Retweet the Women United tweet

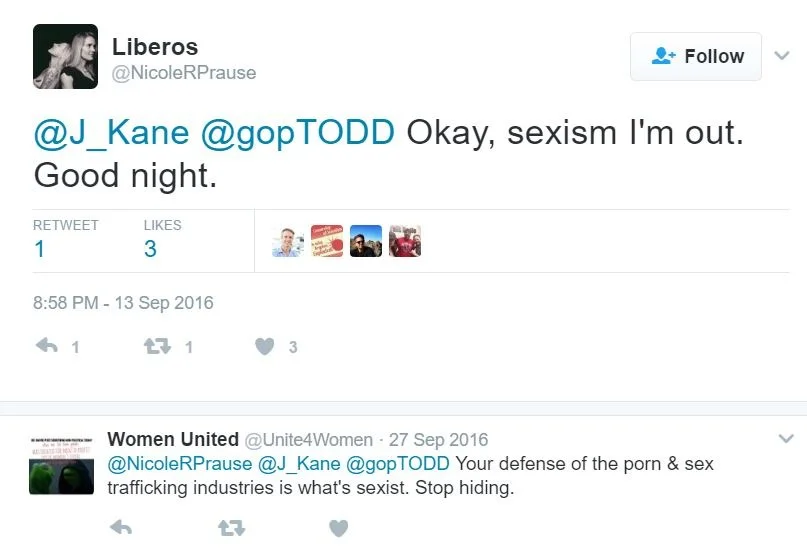(231, 528)
